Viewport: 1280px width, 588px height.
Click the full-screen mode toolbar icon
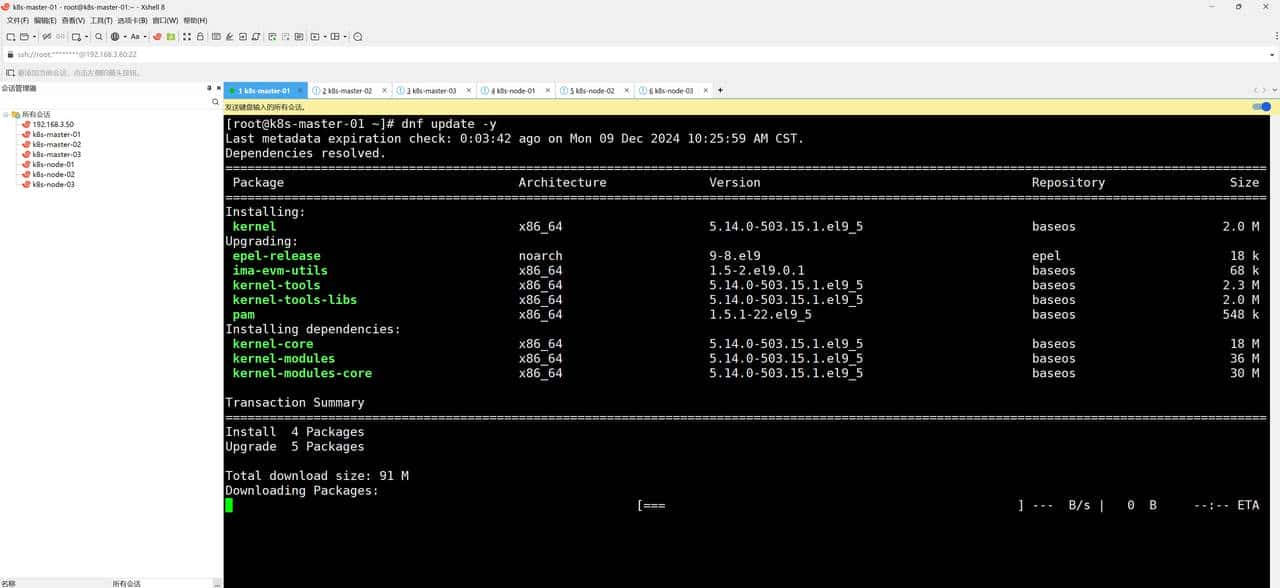pos(186,37)
